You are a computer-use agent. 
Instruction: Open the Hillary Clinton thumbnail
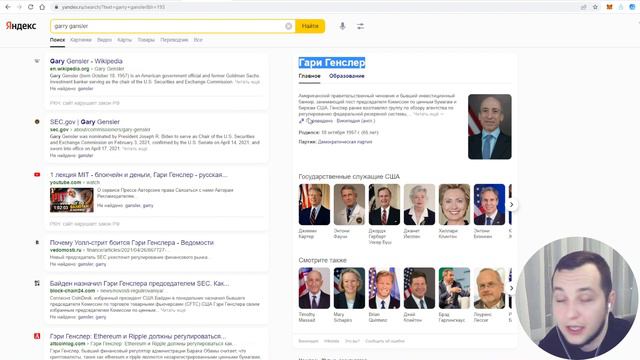click(454, 204)
